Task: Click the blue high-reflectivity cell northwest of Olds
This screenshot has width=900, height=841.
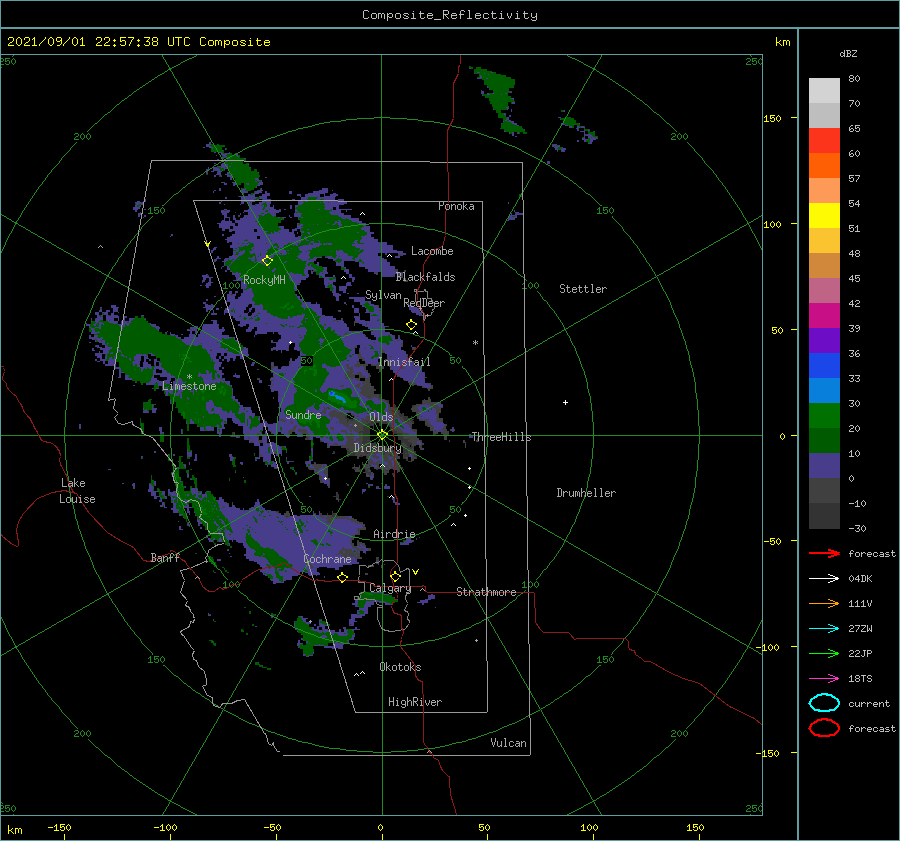Action: (x=338, y=396)
